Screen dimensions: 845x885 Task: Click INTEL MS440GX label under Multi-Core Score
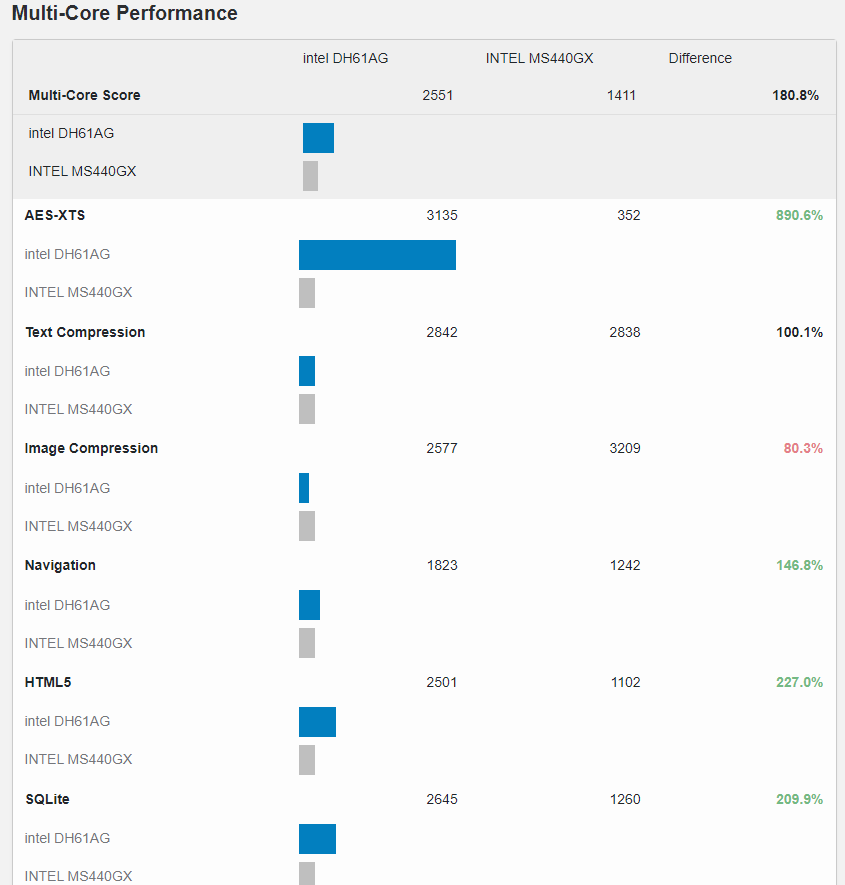[x=82, y=171]
